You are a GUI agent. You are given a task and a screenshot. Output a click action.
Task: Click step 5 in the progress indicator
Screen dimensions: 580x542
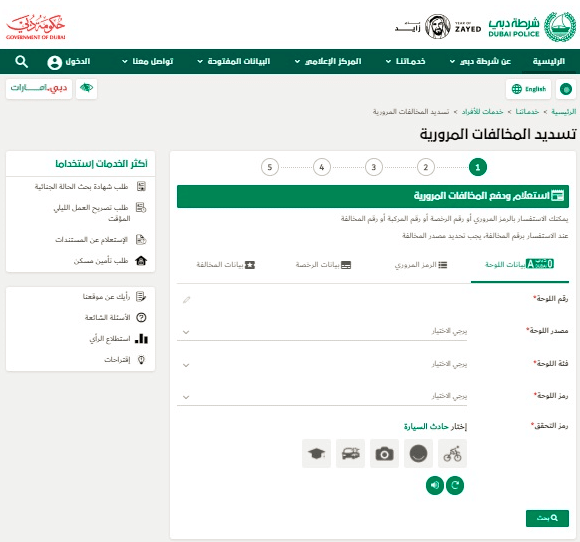[270, 167]
